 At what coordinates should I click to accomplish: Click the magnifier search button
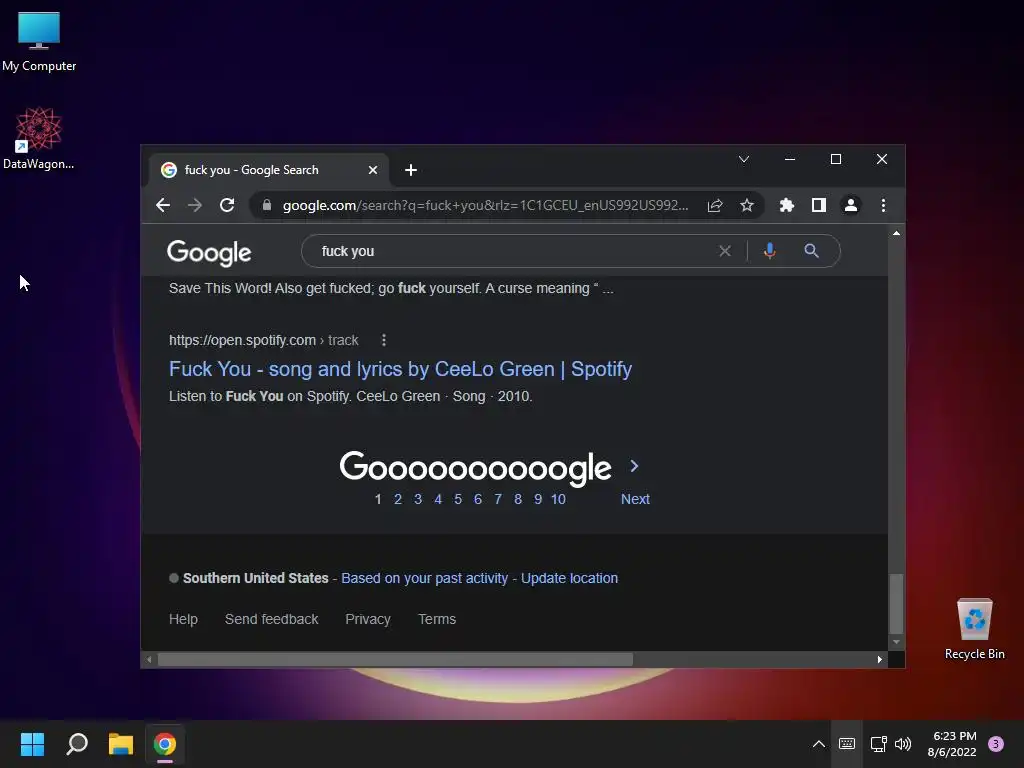pyautogui.click(x=811, y=251)
